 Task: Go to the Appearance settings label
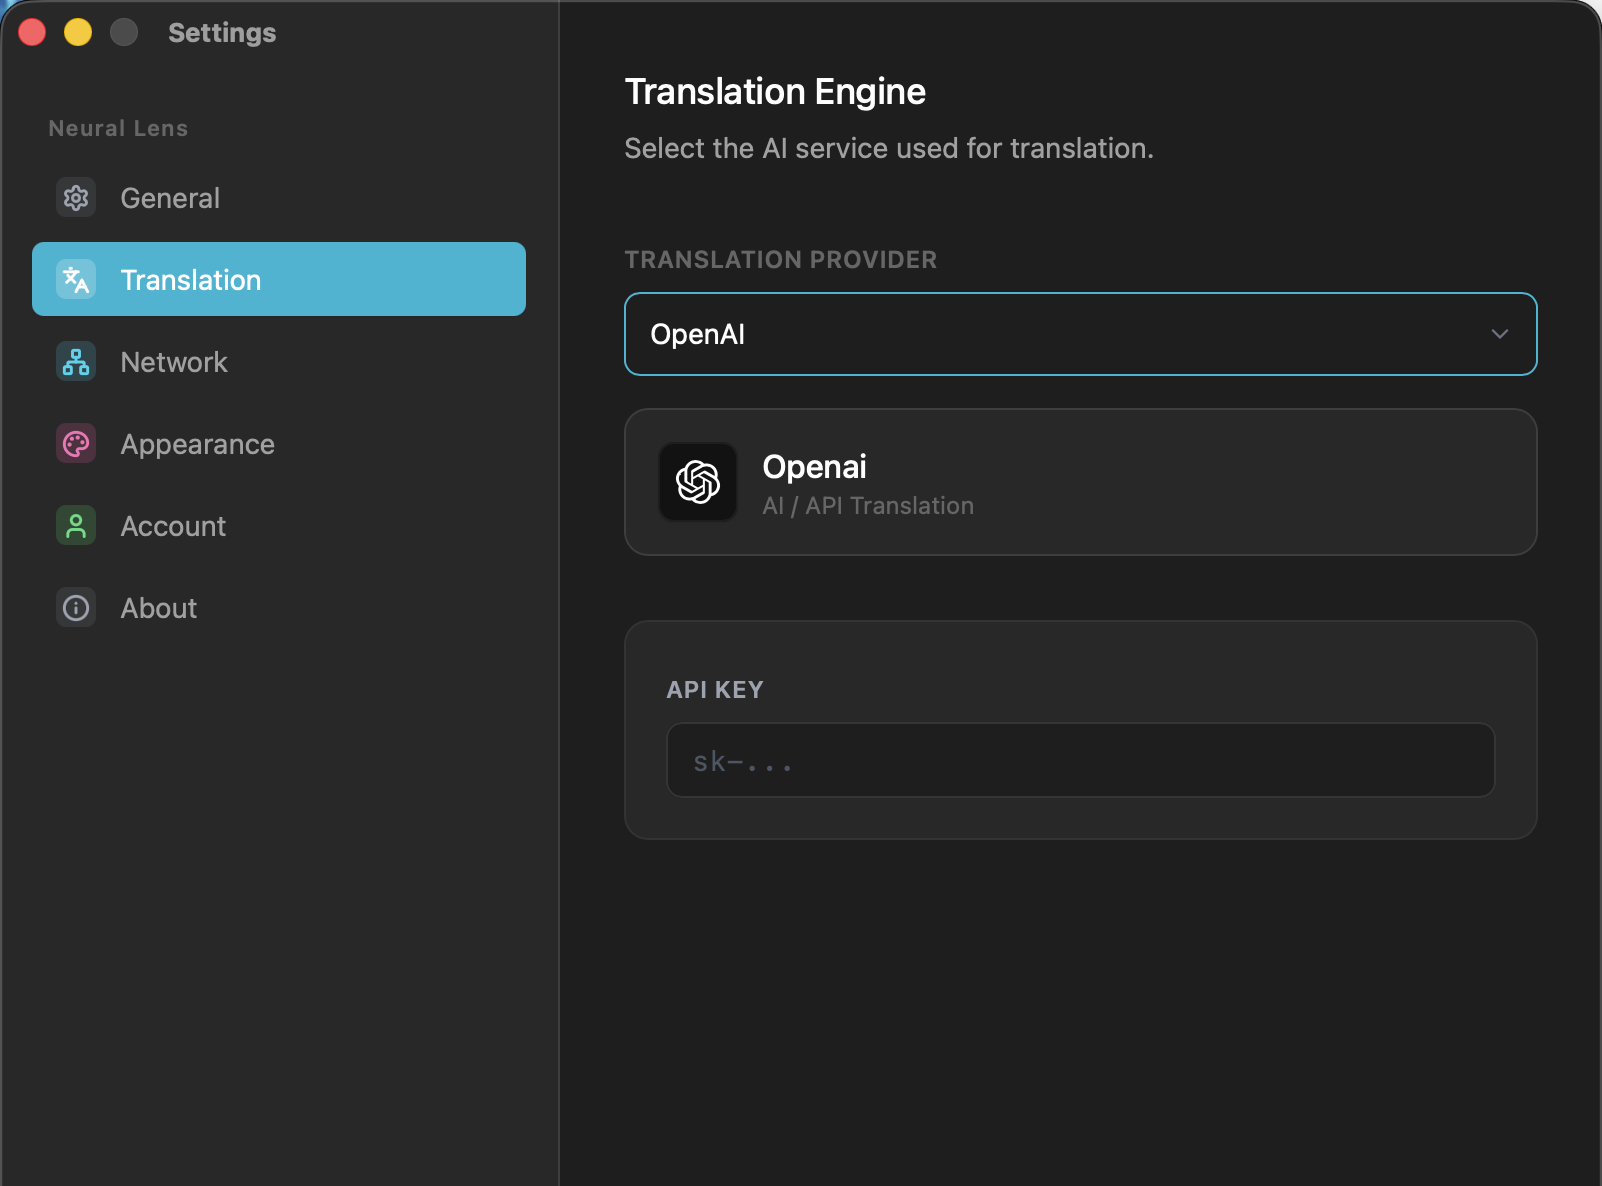pos(197,444)
